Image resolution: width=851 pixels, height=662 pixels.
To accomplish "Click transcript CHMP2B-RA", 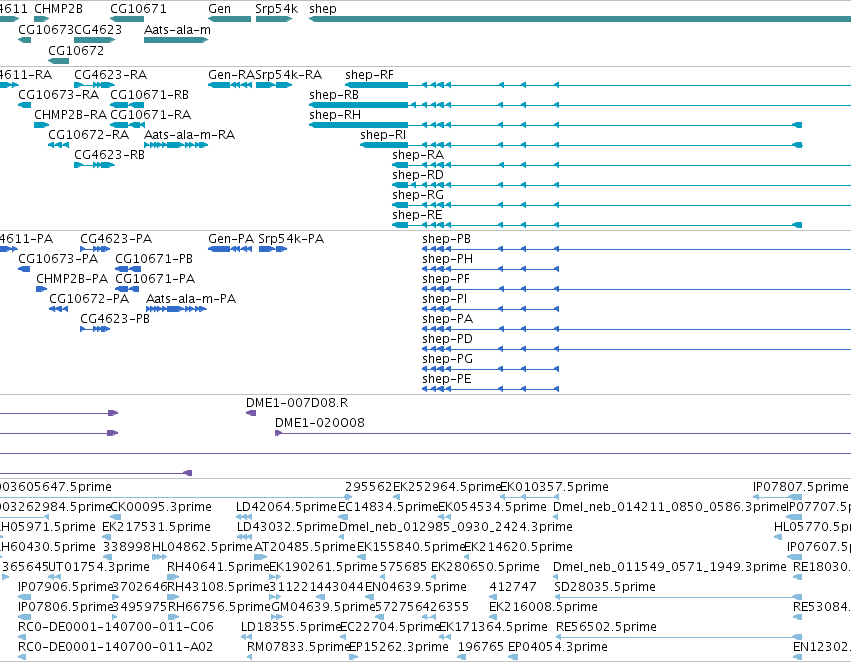I will pyautogui.click(x=42, y=125).
